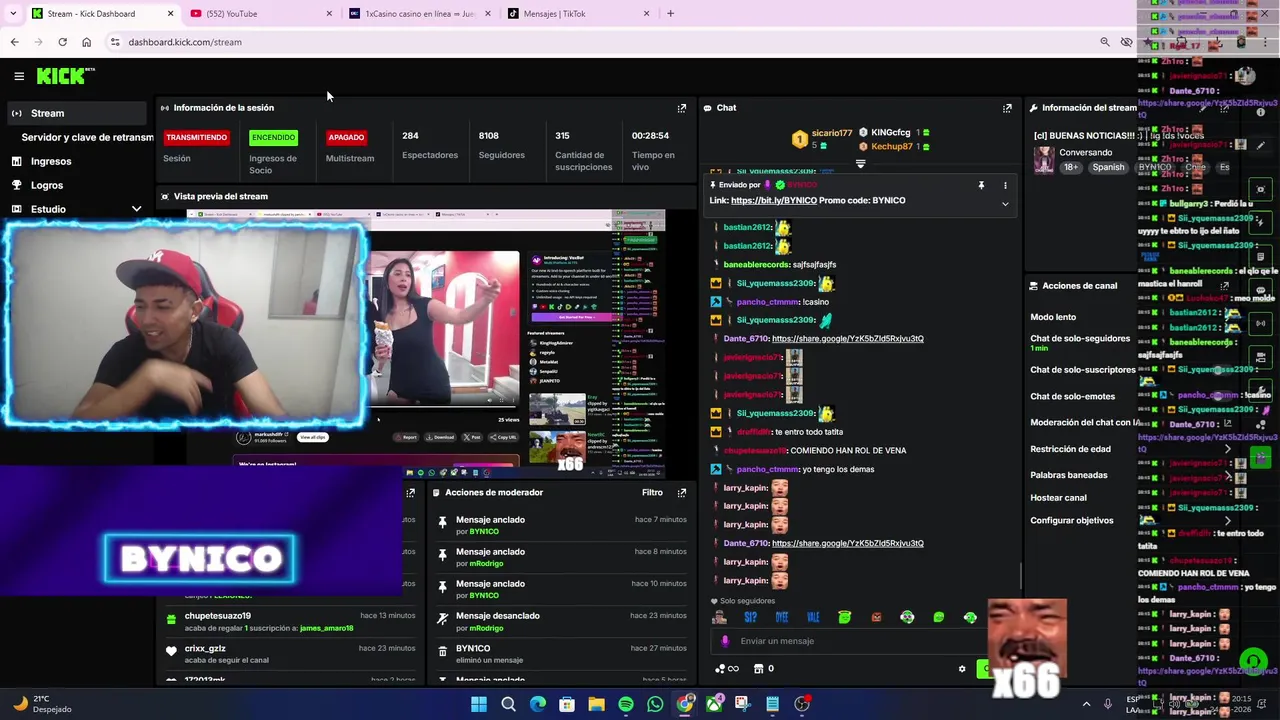Click the Zoom magnifier in address bar
This screenshot has height=720, width=1280.
coord(1104,42)
